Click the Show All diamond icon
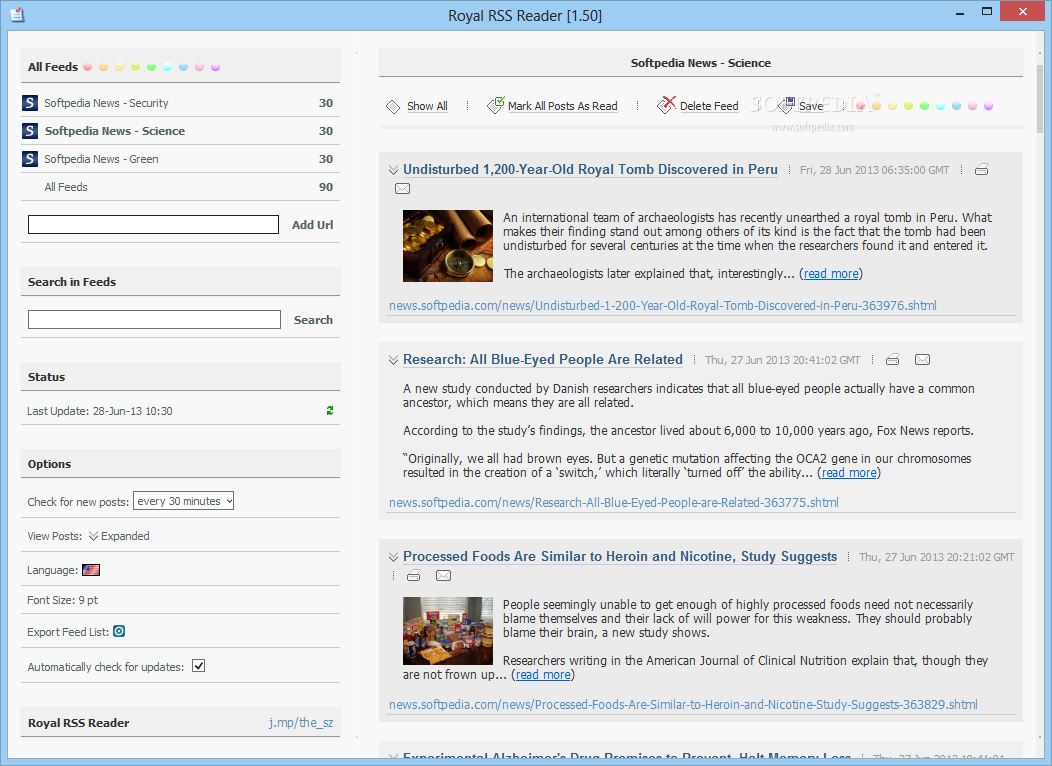This screenshot has height=766, width=1052. click(x=393, y=107)
